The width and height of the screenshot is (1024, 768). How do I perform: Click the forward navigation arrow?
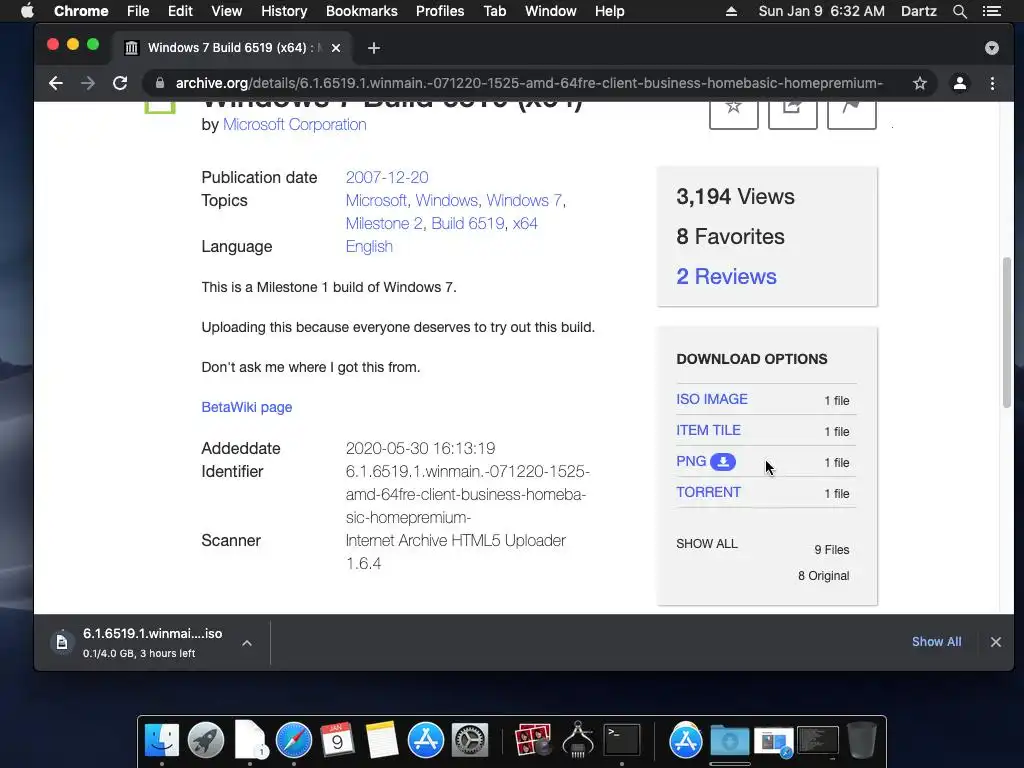coord(88,83)
